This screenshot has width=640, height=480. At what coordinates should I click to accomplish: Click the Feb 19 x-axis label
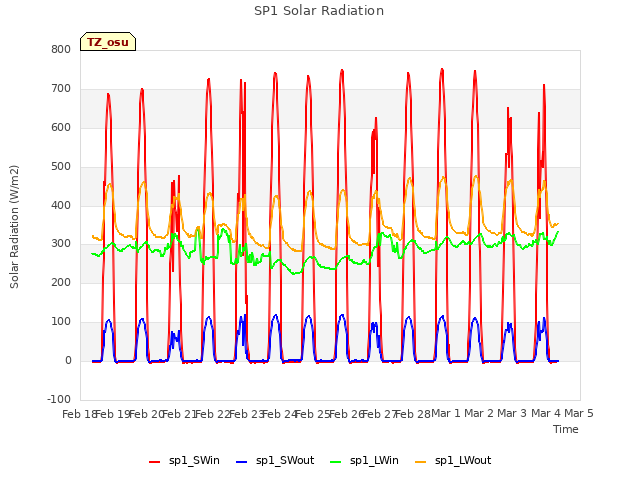112,414
